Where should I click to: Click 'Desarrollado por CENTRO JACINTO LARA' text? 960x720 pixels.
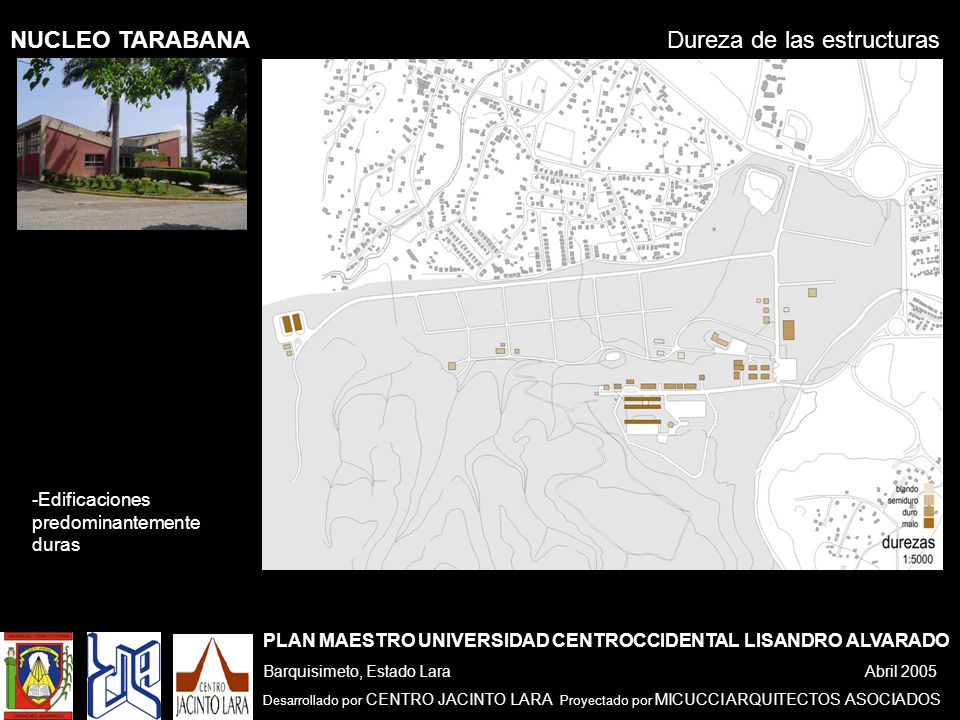click(x=407, y=699)
